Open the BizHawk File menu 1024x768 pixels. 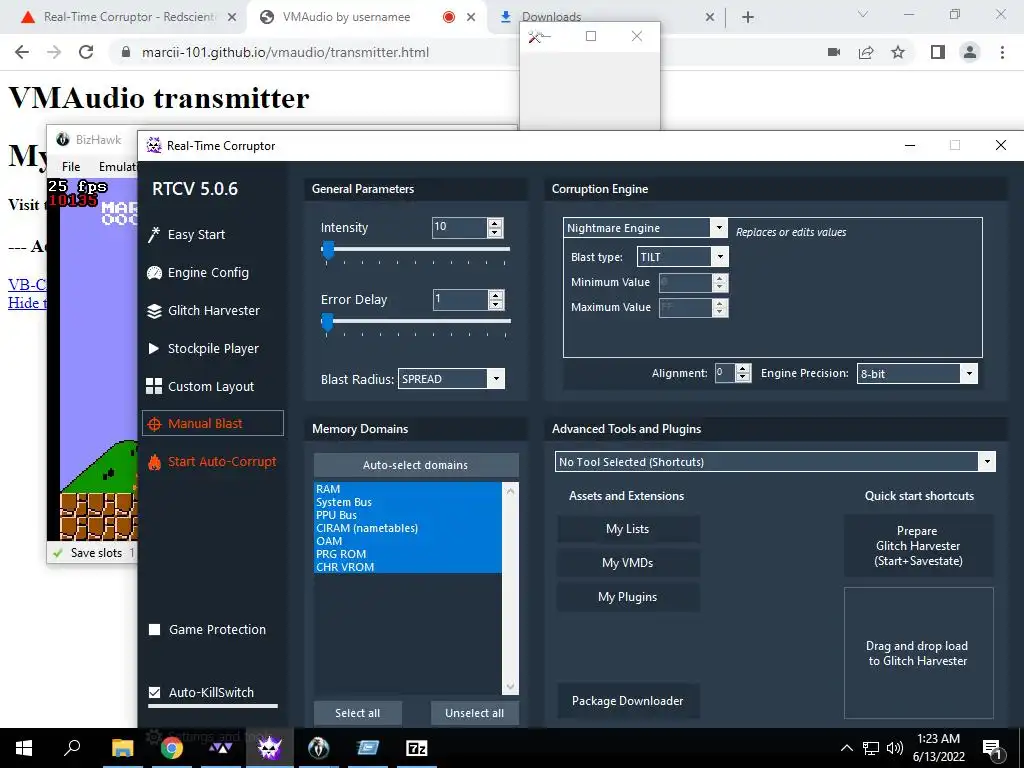pyautogui.click(x=71, y=167)
